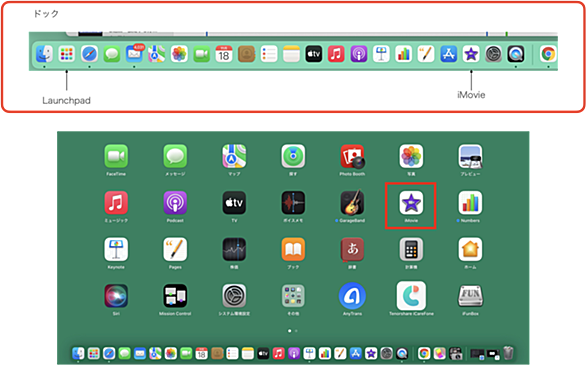This screenshot has height=392, width=586.
Task: Open システム環境設定 in the Launchpad grid
Action: coord(234,296)
